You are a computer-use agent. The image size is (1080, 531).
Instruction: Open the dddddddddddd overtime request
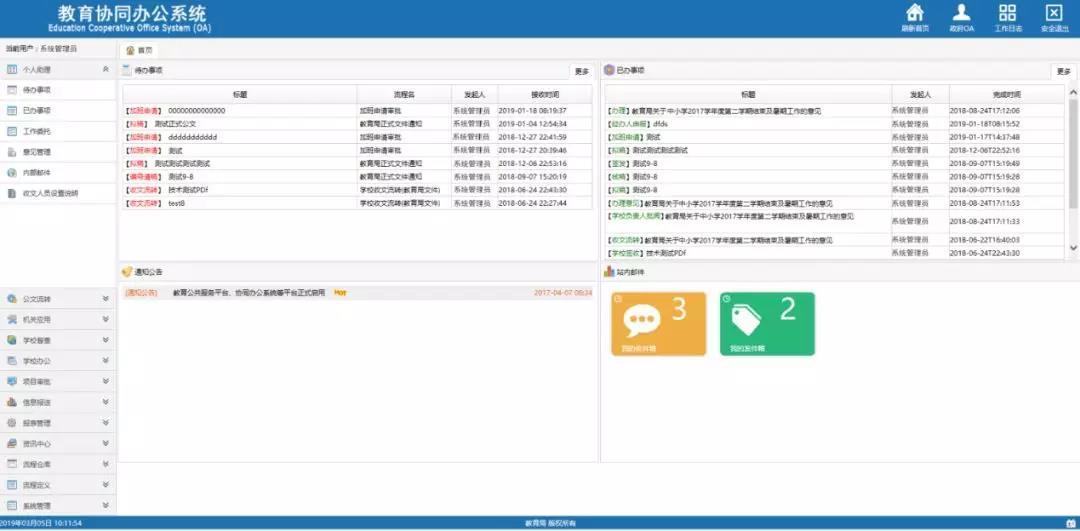(193, 137)
